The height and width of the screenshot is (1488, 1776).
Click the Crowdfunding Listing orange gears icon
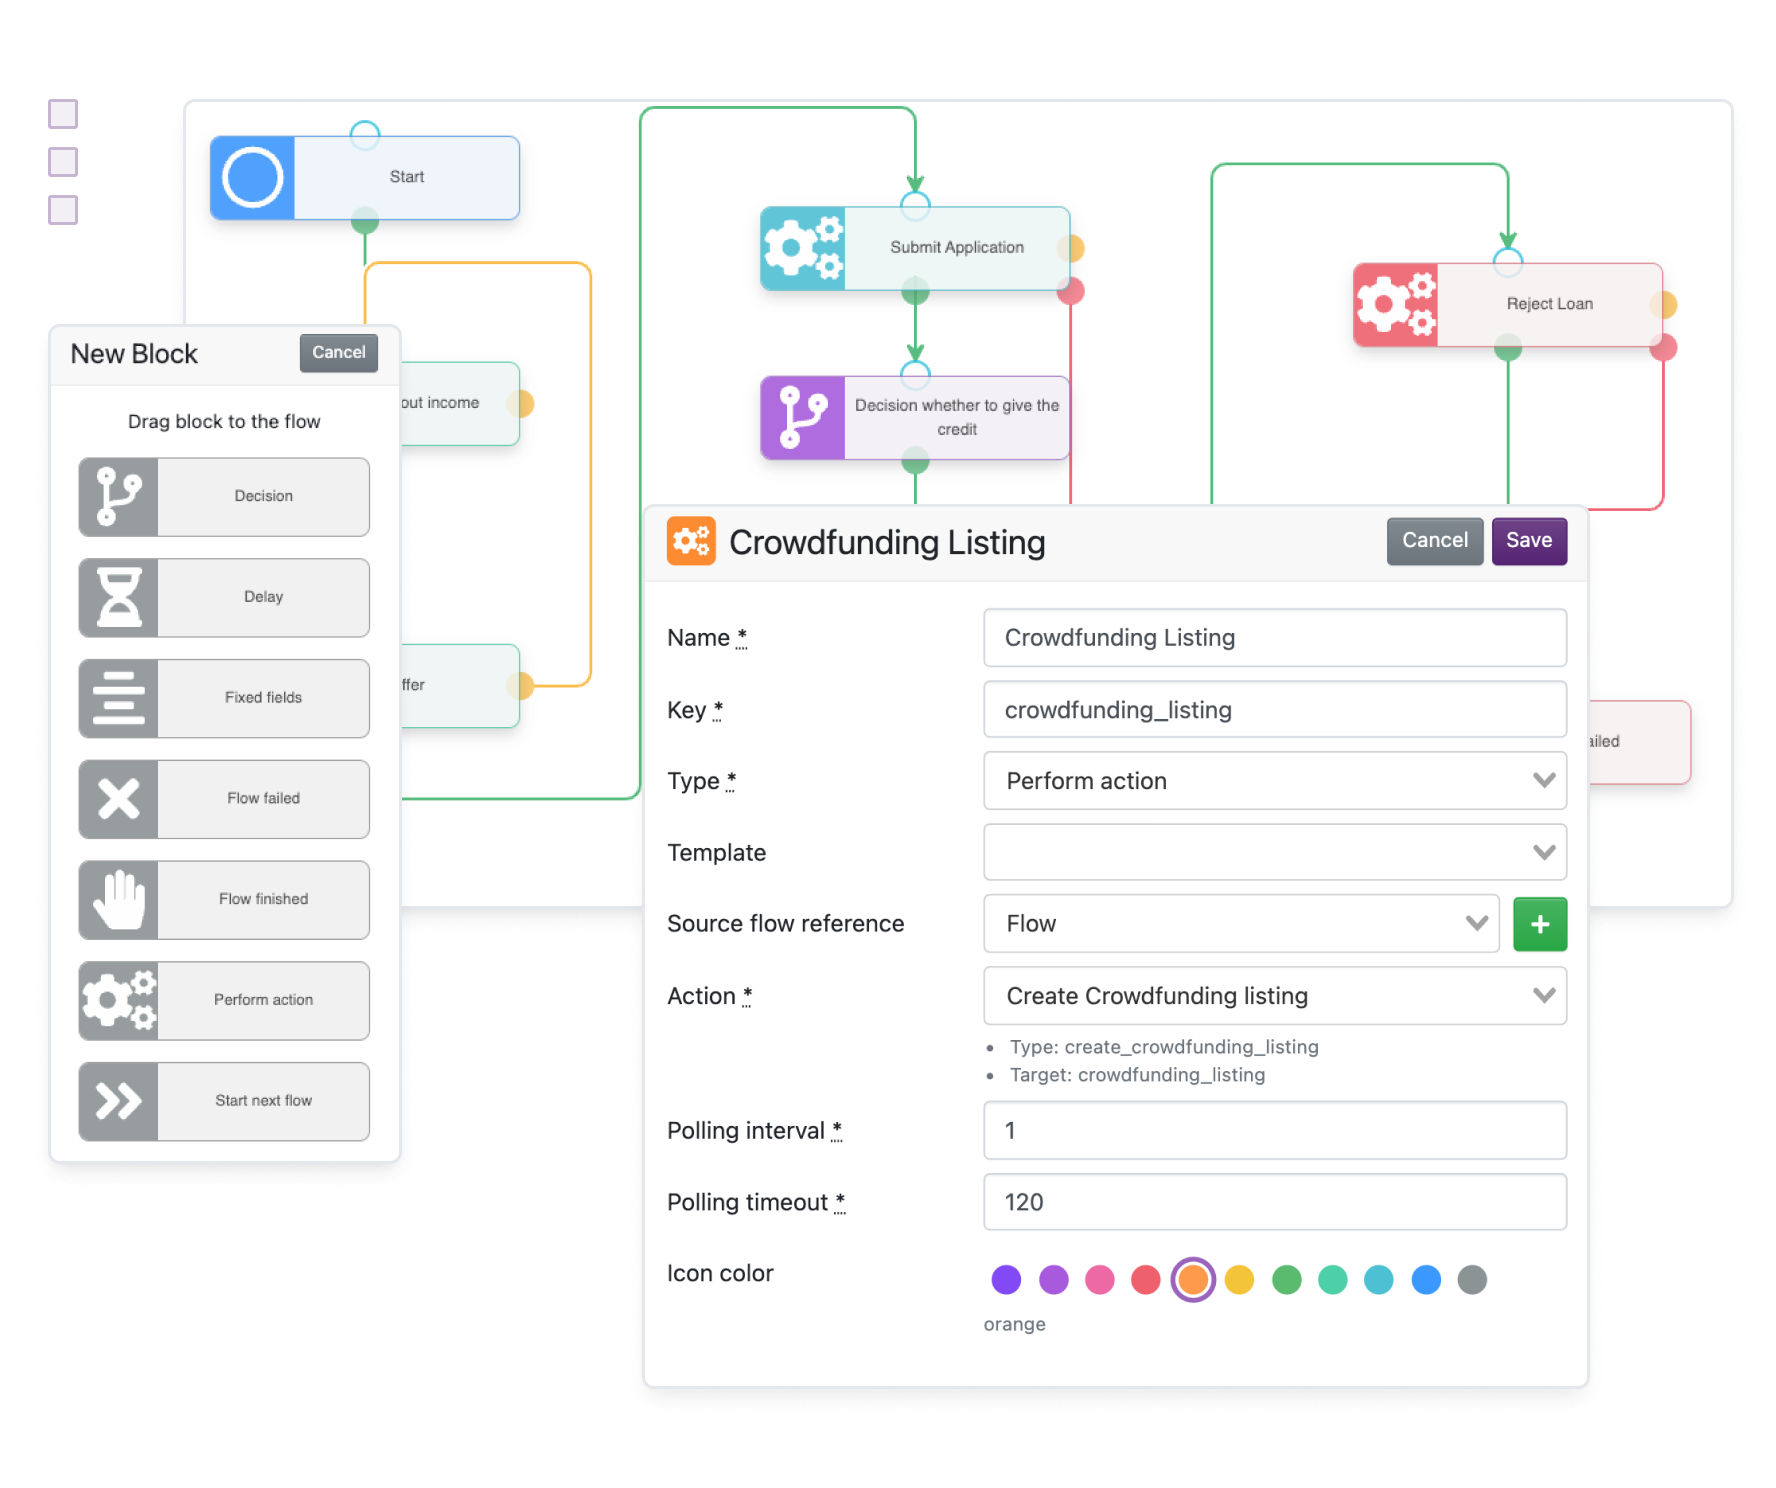point(691,541)
